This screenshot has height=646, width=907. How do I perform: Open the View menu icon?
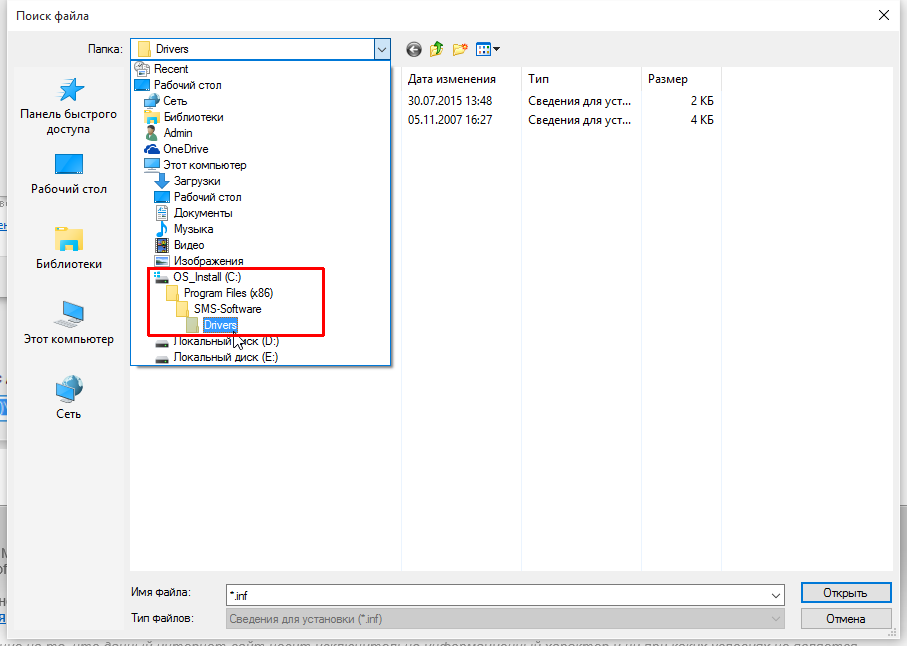(x=488, y=49)
